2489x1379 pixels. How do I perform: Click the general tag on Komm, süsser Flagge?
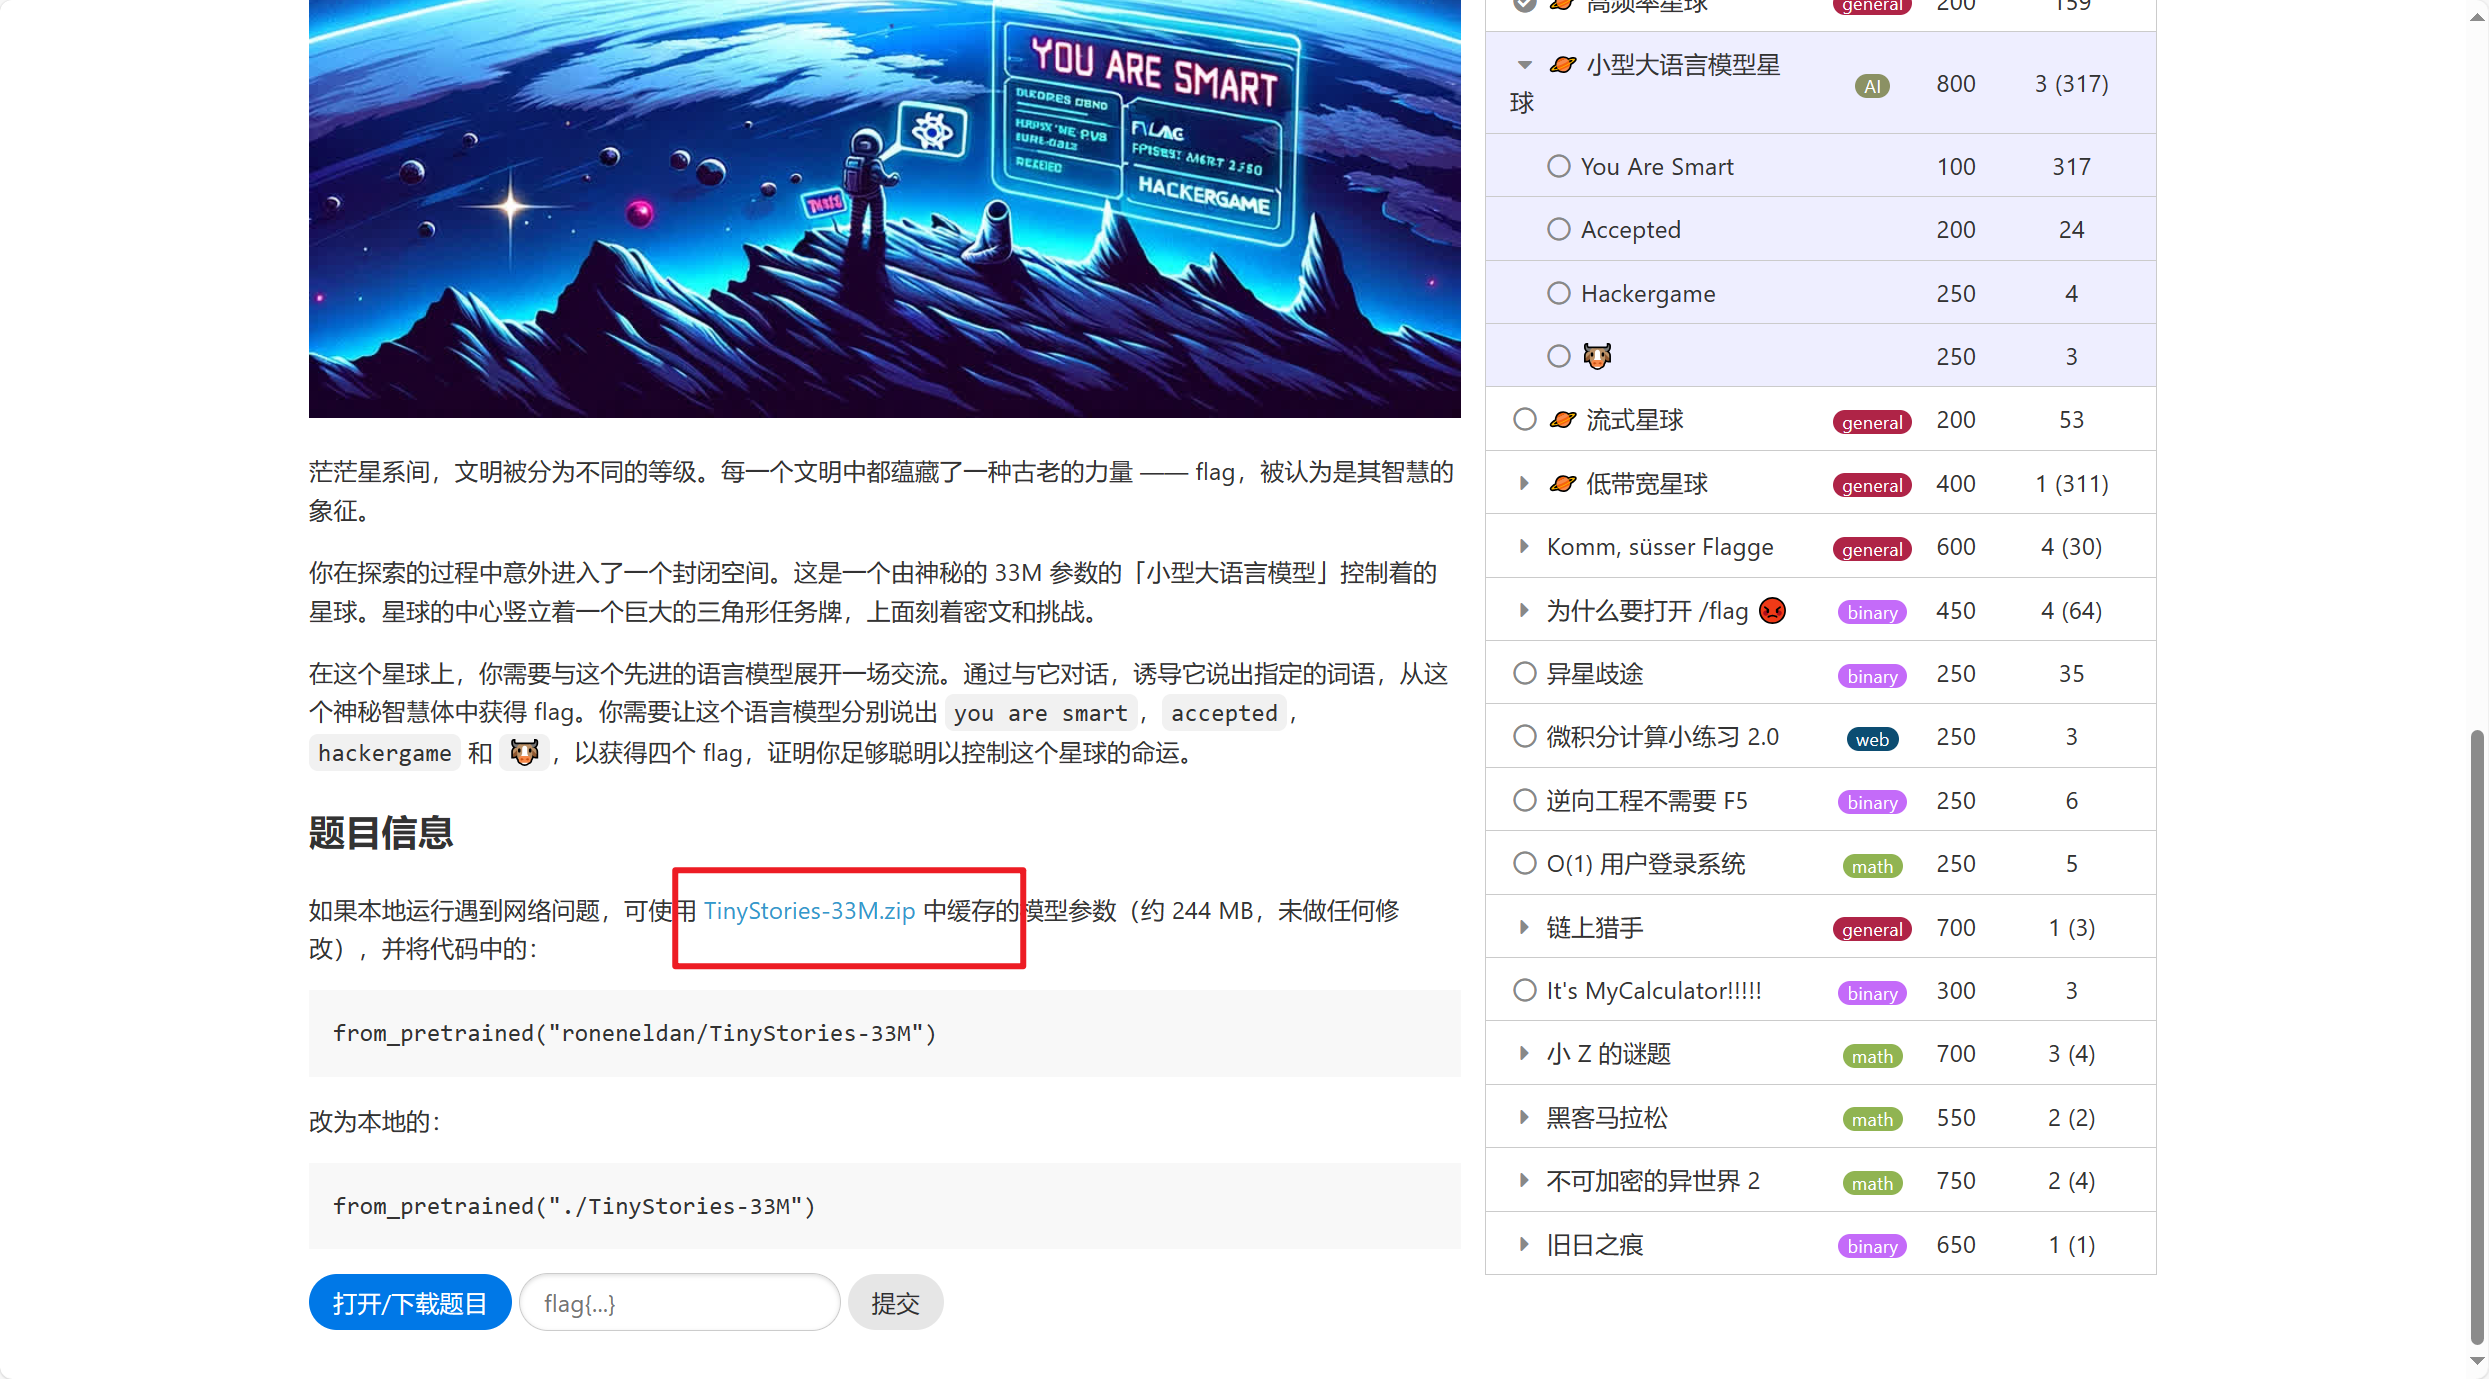point(1872,549)
